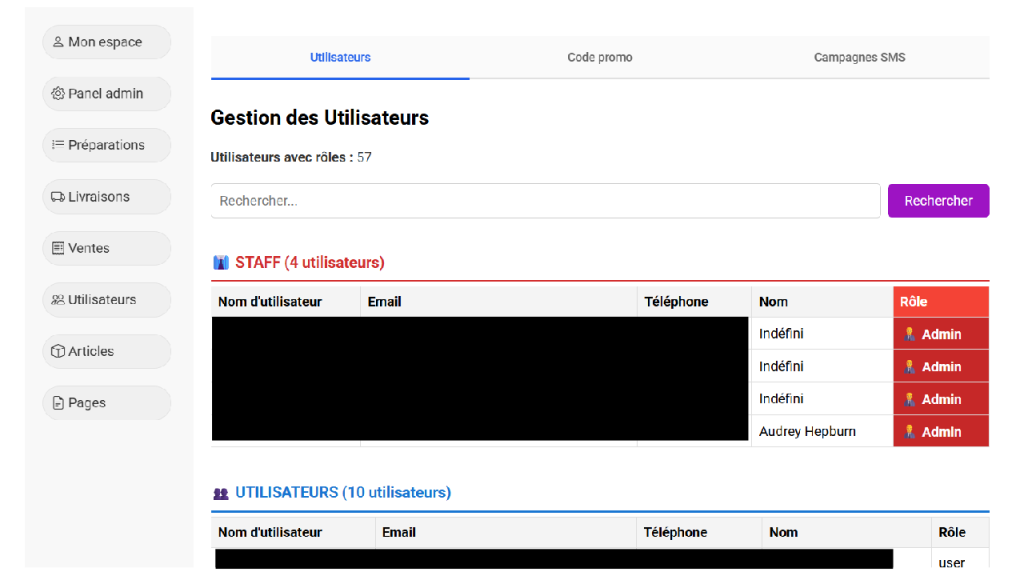Click Téléphone column header in UTILISATEURS table
1024x576 pixels.
tap(675, 532)
